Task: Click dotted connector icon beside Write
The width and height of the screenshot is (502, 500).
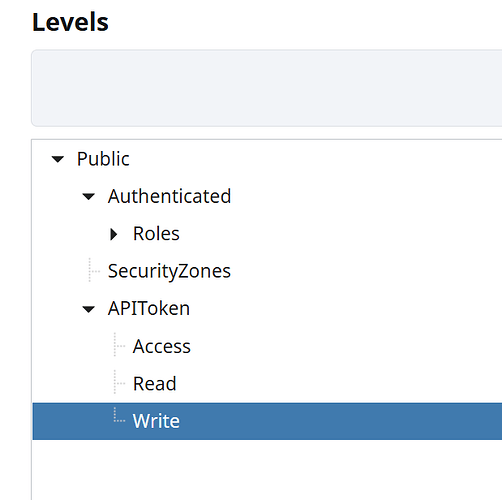Action: coord(119,416)
